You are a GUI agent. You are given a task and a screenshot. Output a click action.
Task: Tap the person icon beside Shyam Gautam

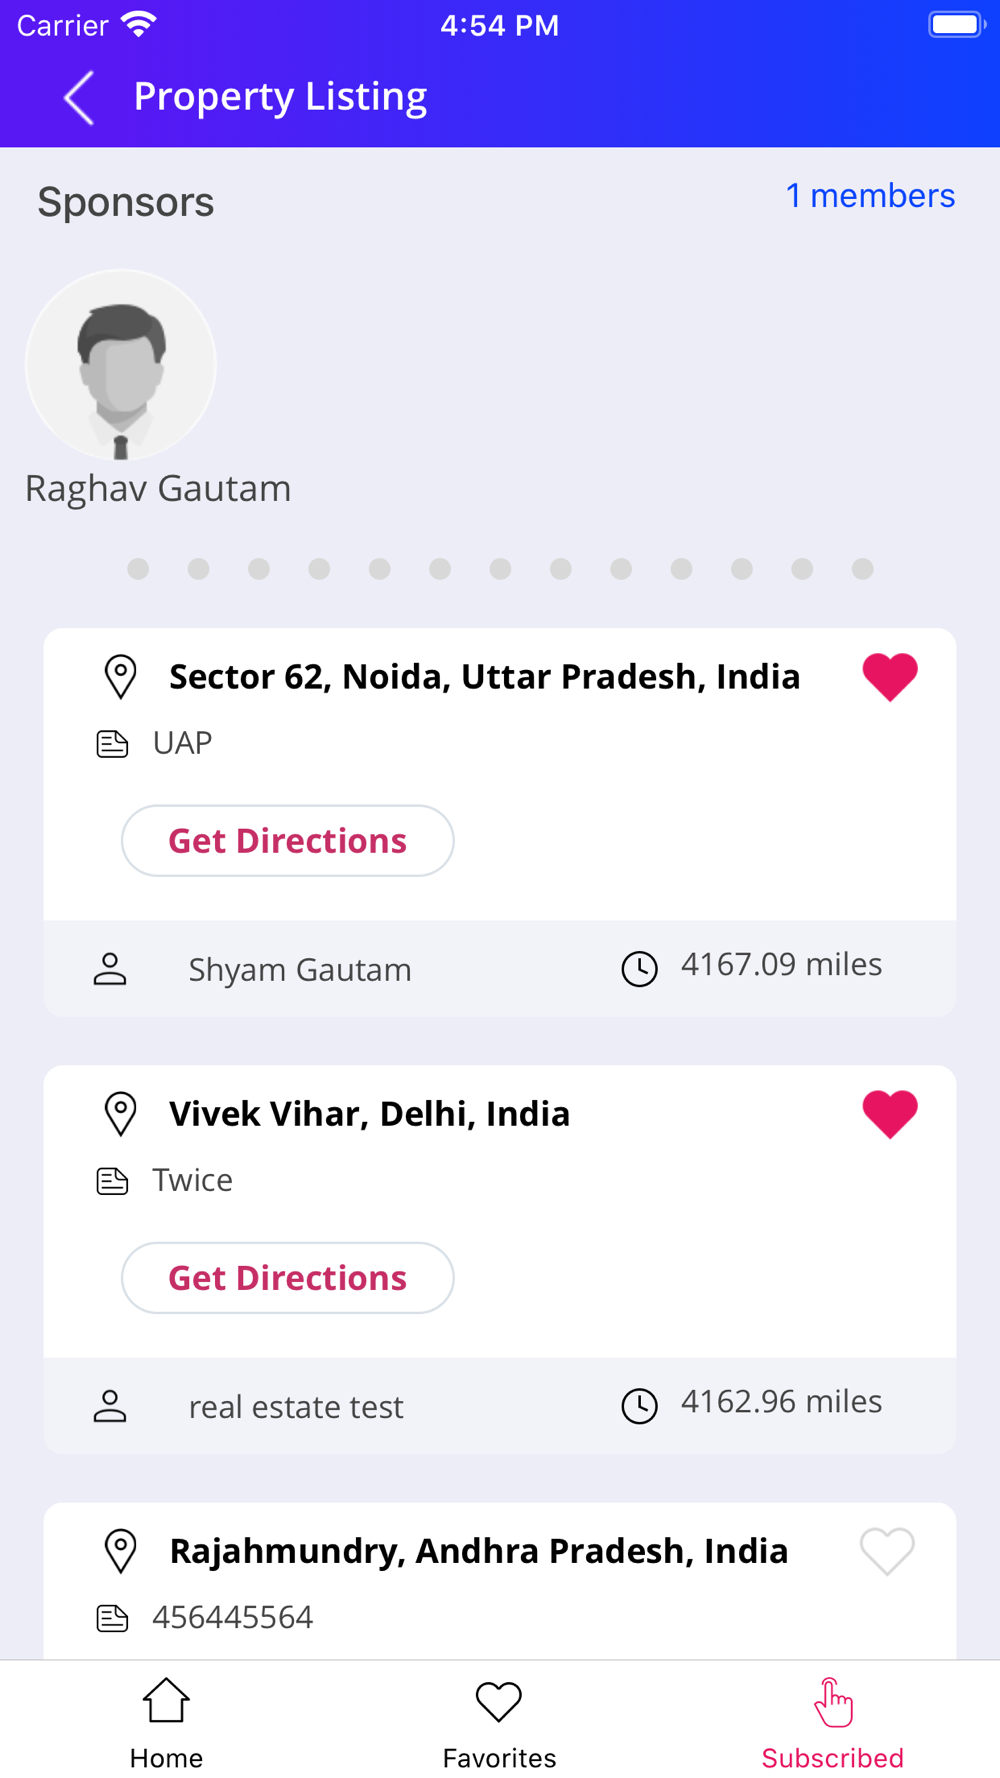110,969
